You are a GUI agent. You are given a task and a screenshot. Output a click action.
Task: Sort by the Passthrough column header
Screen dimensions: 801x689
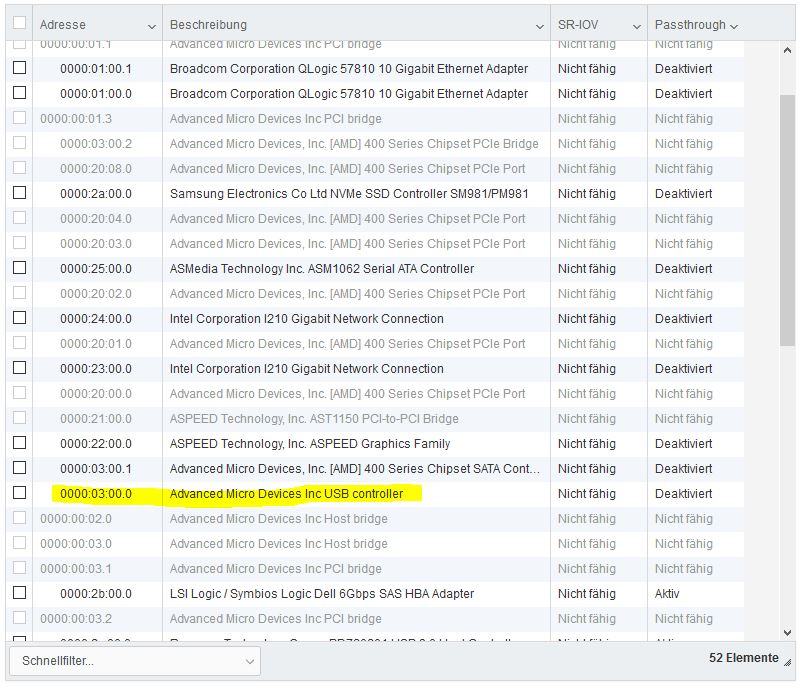690,25
